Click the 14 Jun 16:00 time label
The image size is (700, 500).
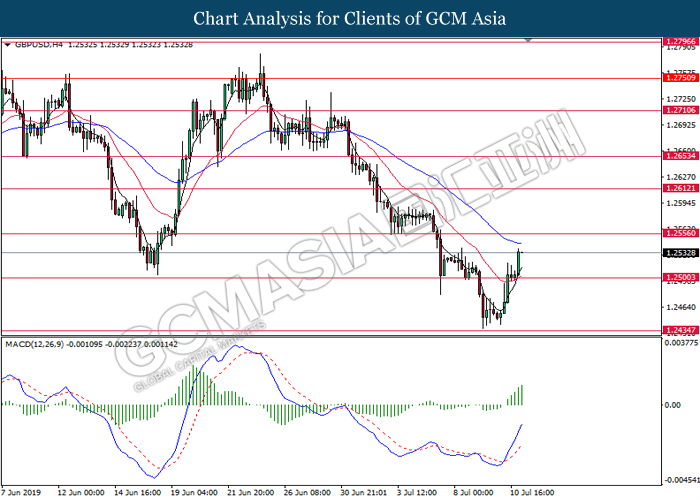138,493
